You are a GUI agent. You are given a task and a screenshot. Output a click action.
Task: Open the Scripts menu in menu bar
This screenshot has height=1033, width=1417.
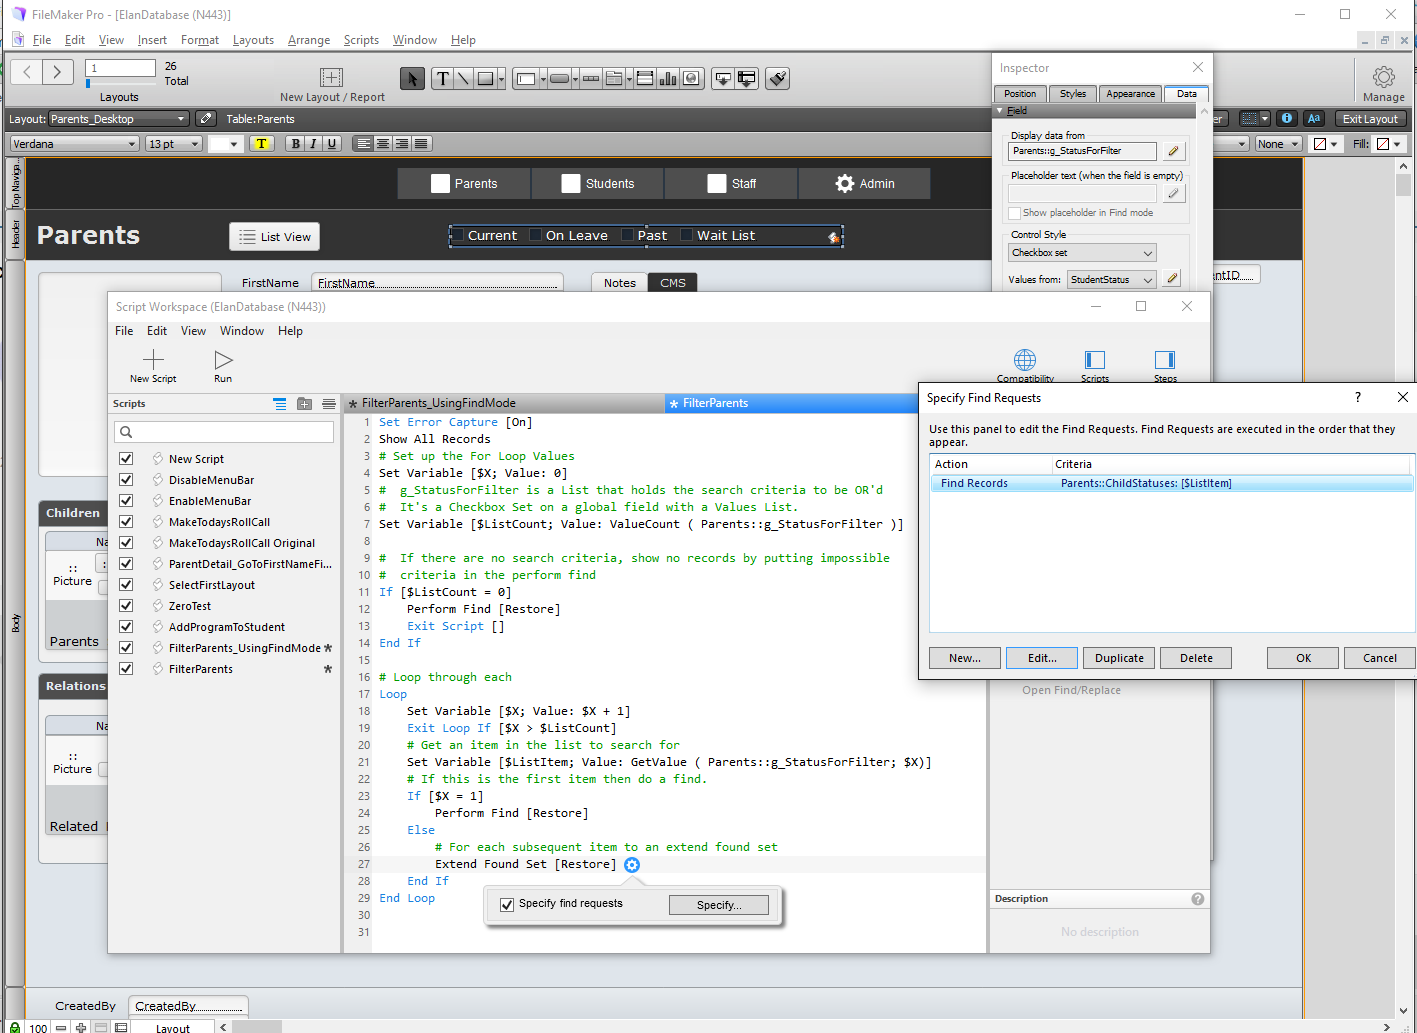click(x=361, y=40)
